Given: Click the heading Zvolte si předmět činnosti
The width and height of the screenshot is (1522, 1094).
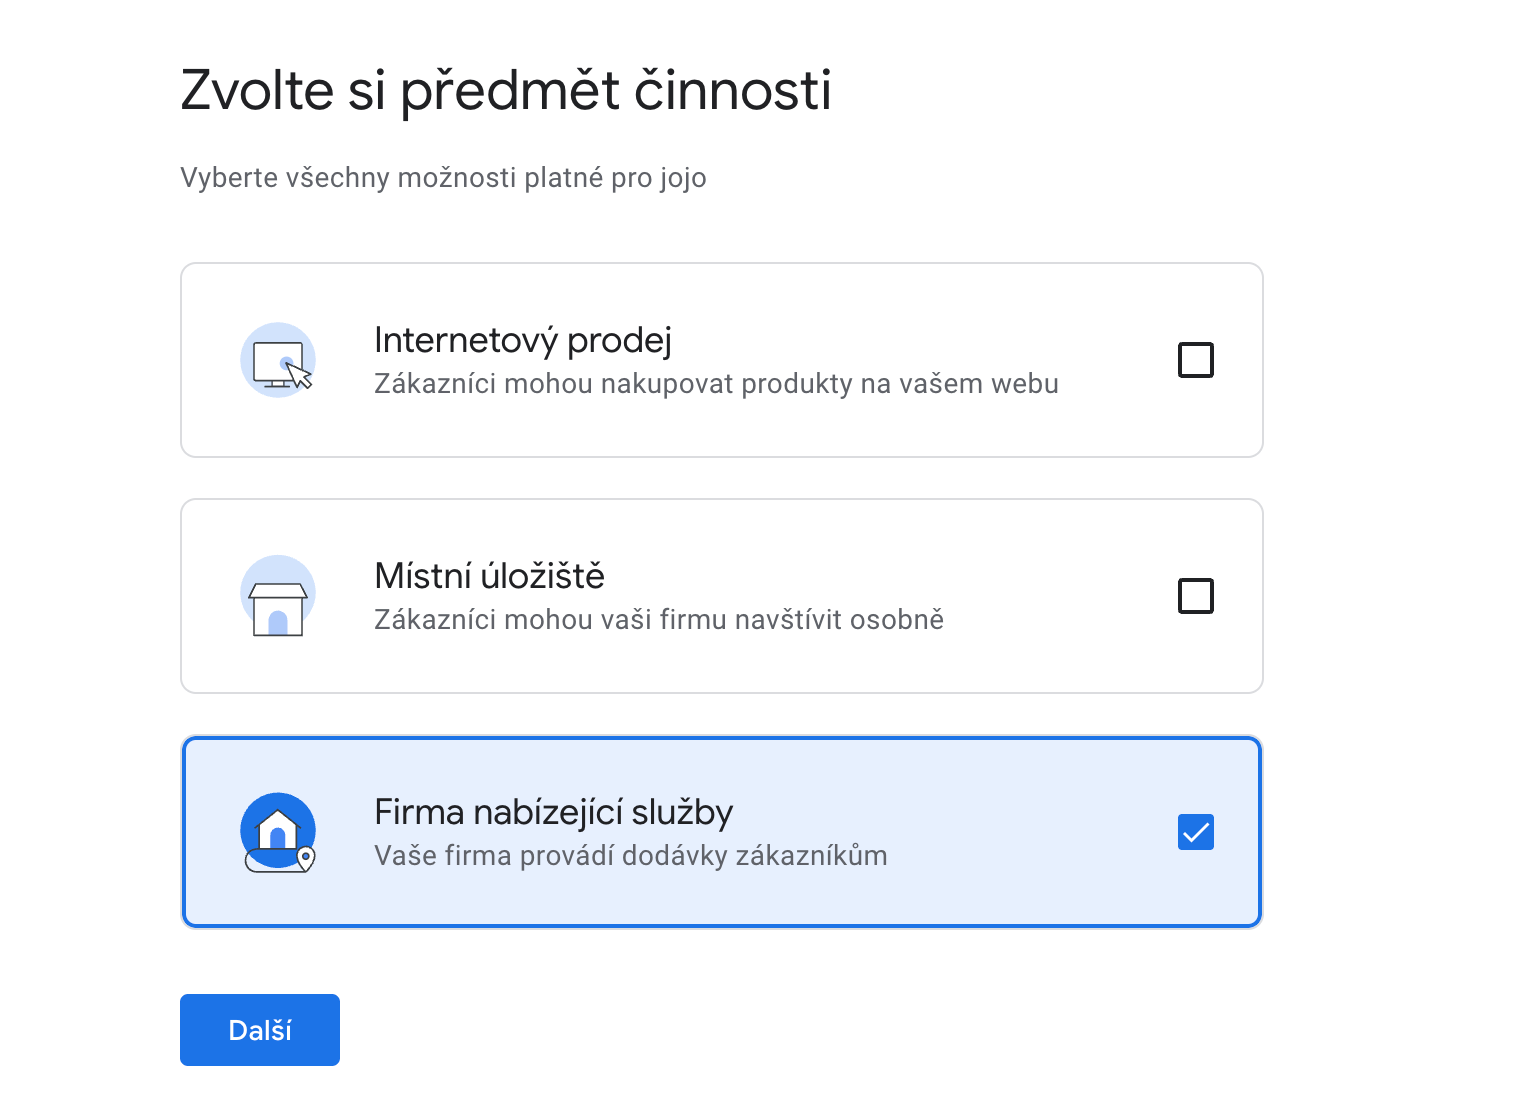Looking at the screenshot, I should click(x=505, y=90).
